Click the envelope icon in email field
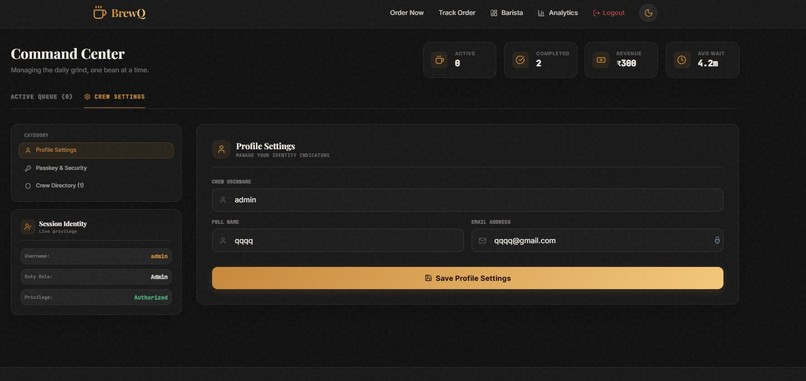 [x=482, y=241]
